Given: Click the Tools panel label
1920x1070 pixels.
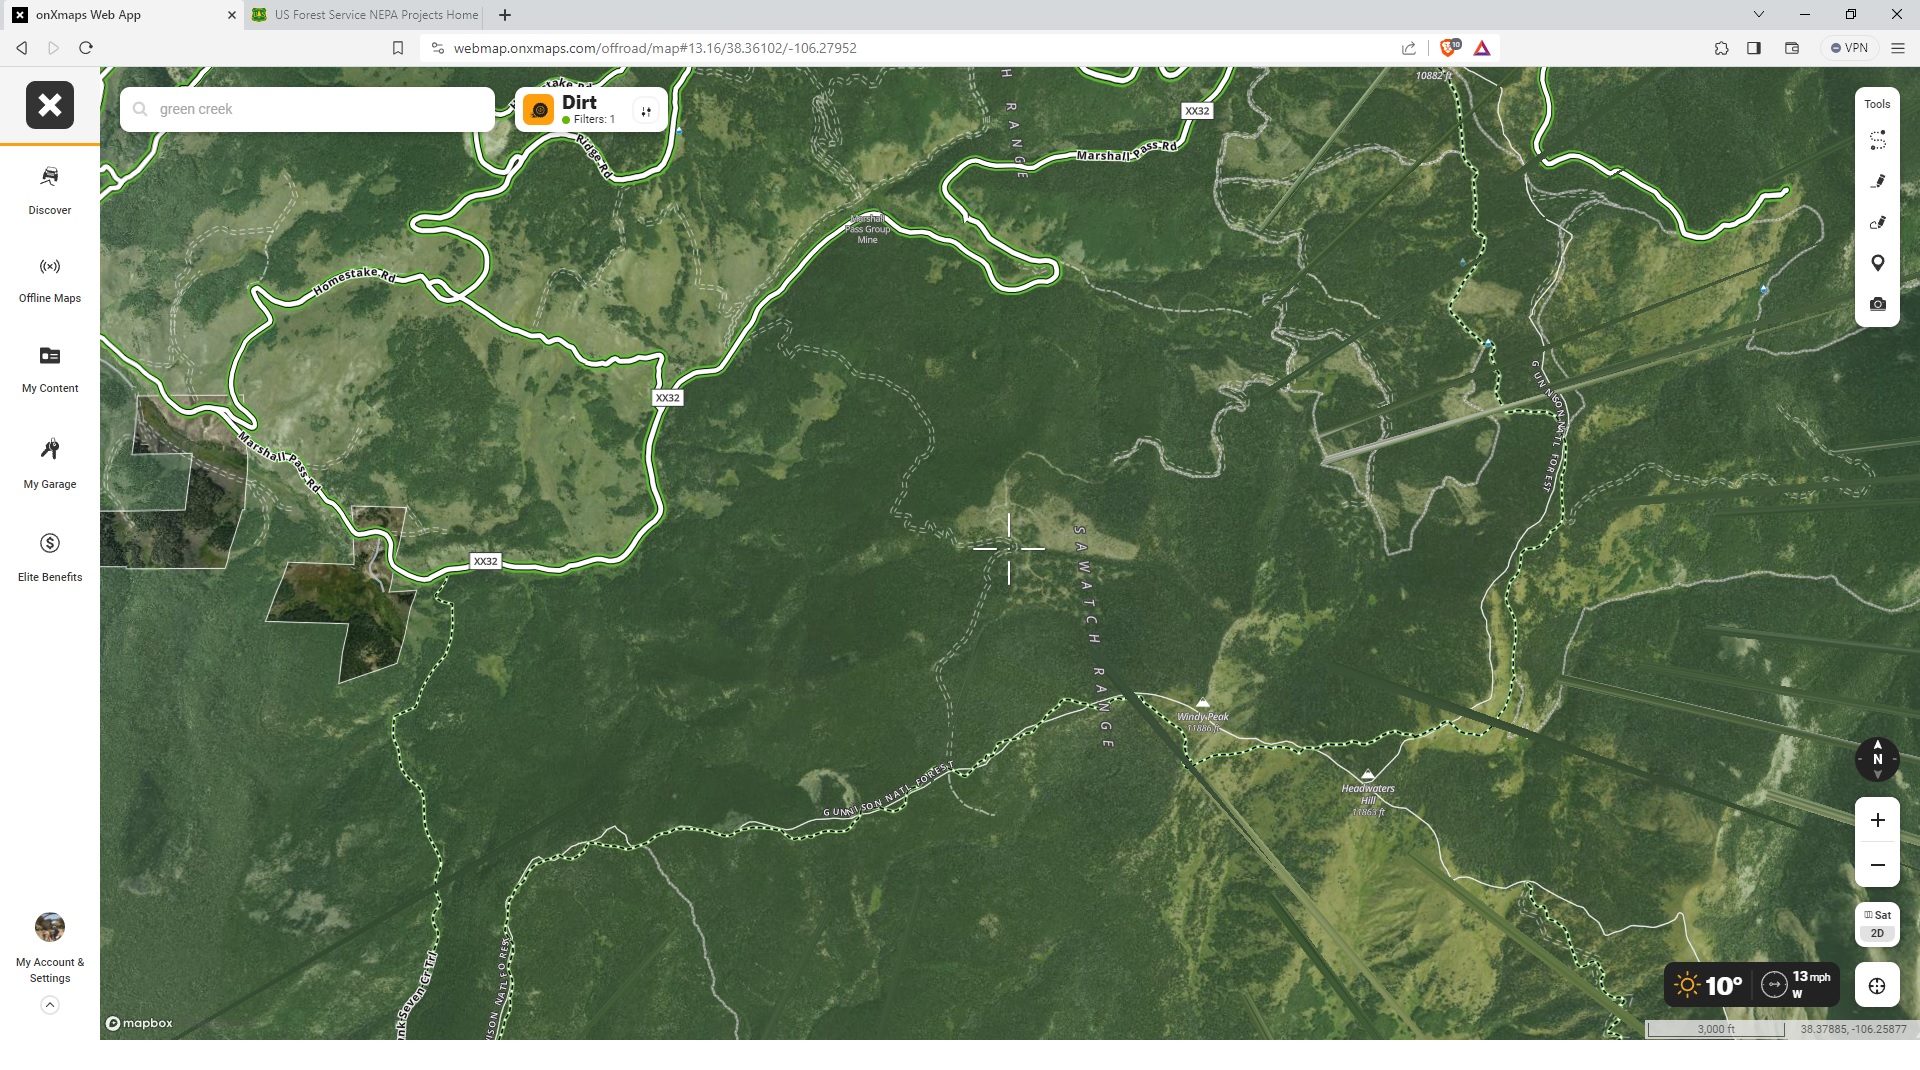Looking at the screenshot, I should [1877, 104].
